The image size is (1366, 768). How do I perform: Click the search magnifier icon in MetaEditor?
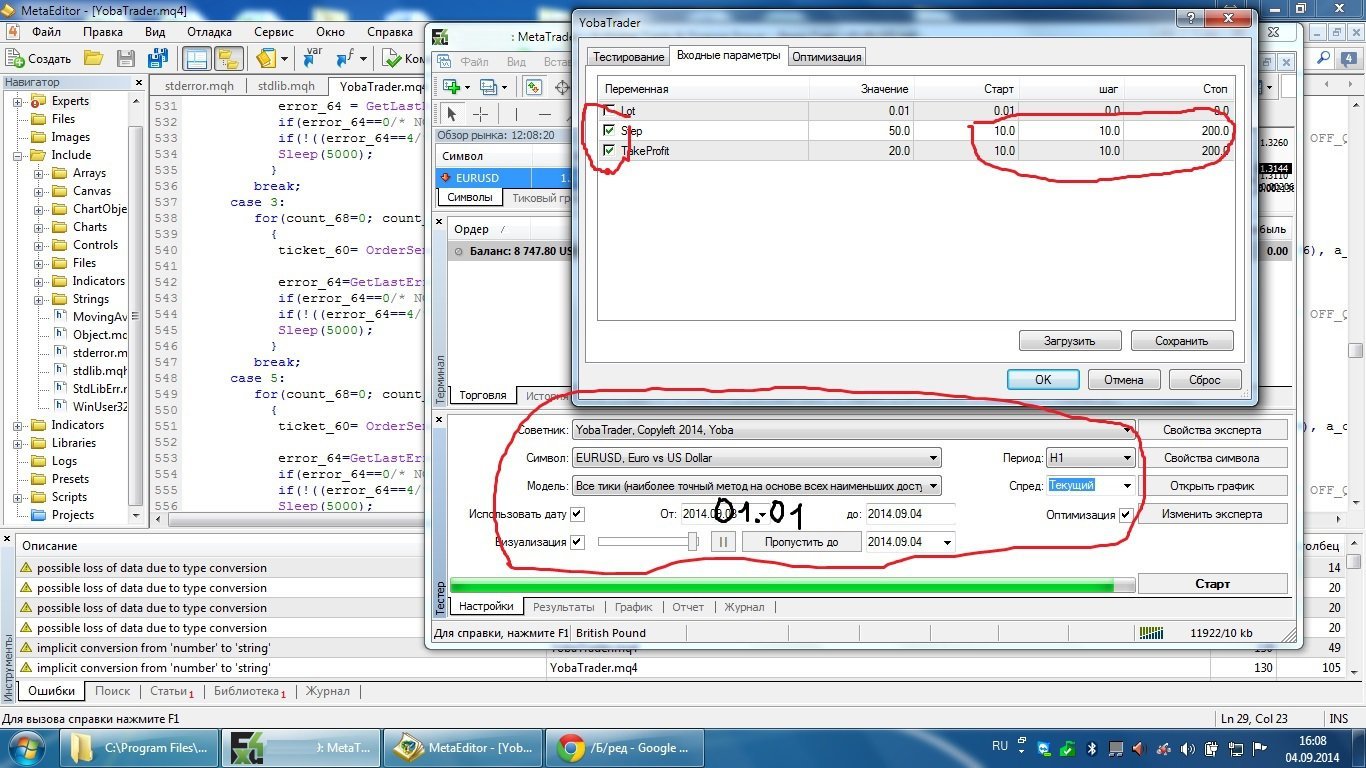1323,59
